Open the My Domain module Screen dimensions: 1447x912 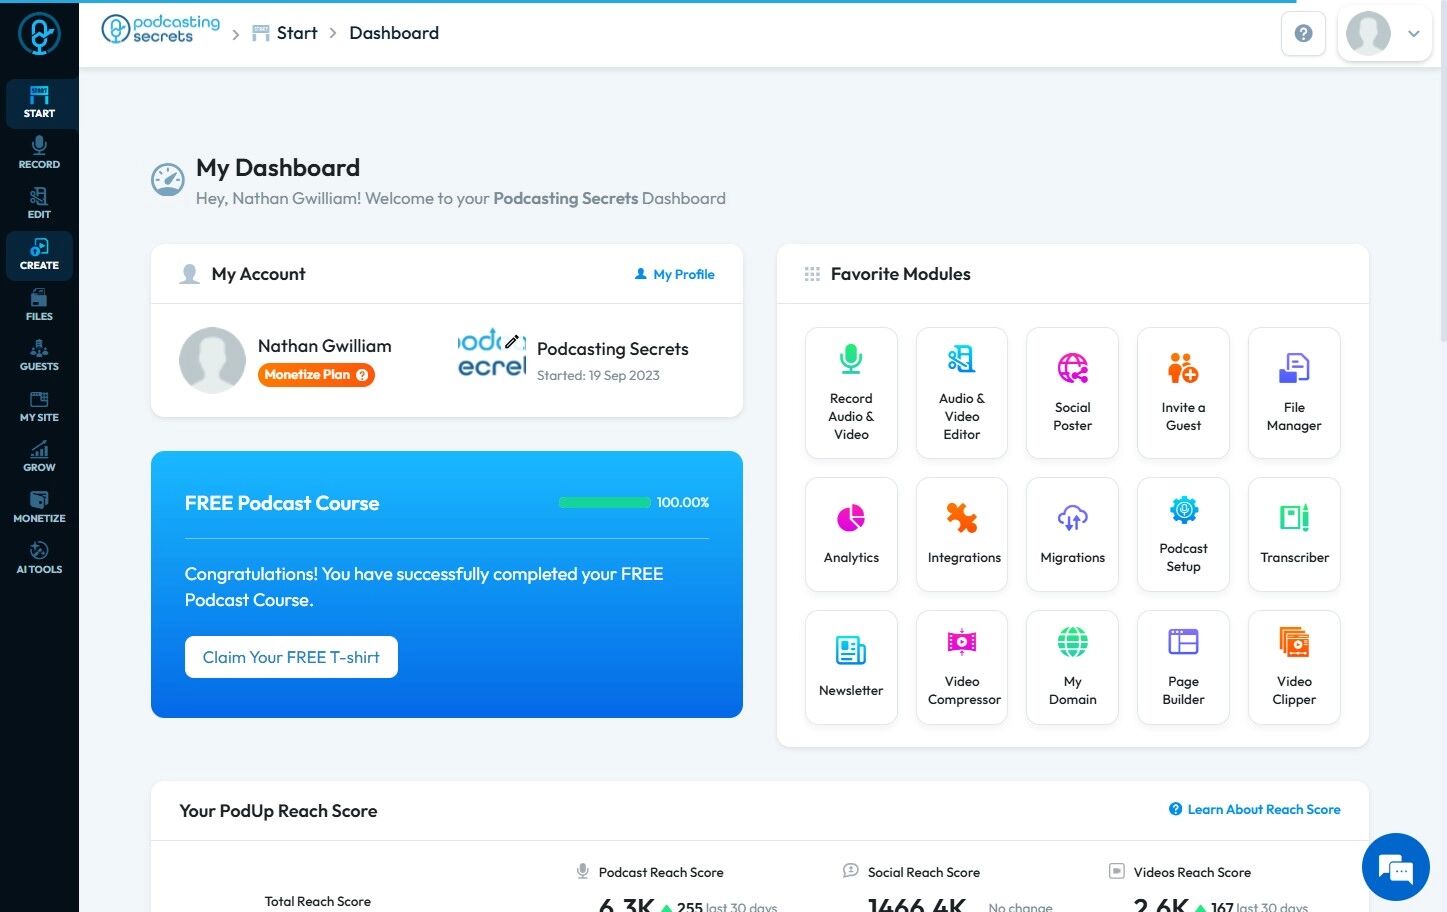point(1073,667)
